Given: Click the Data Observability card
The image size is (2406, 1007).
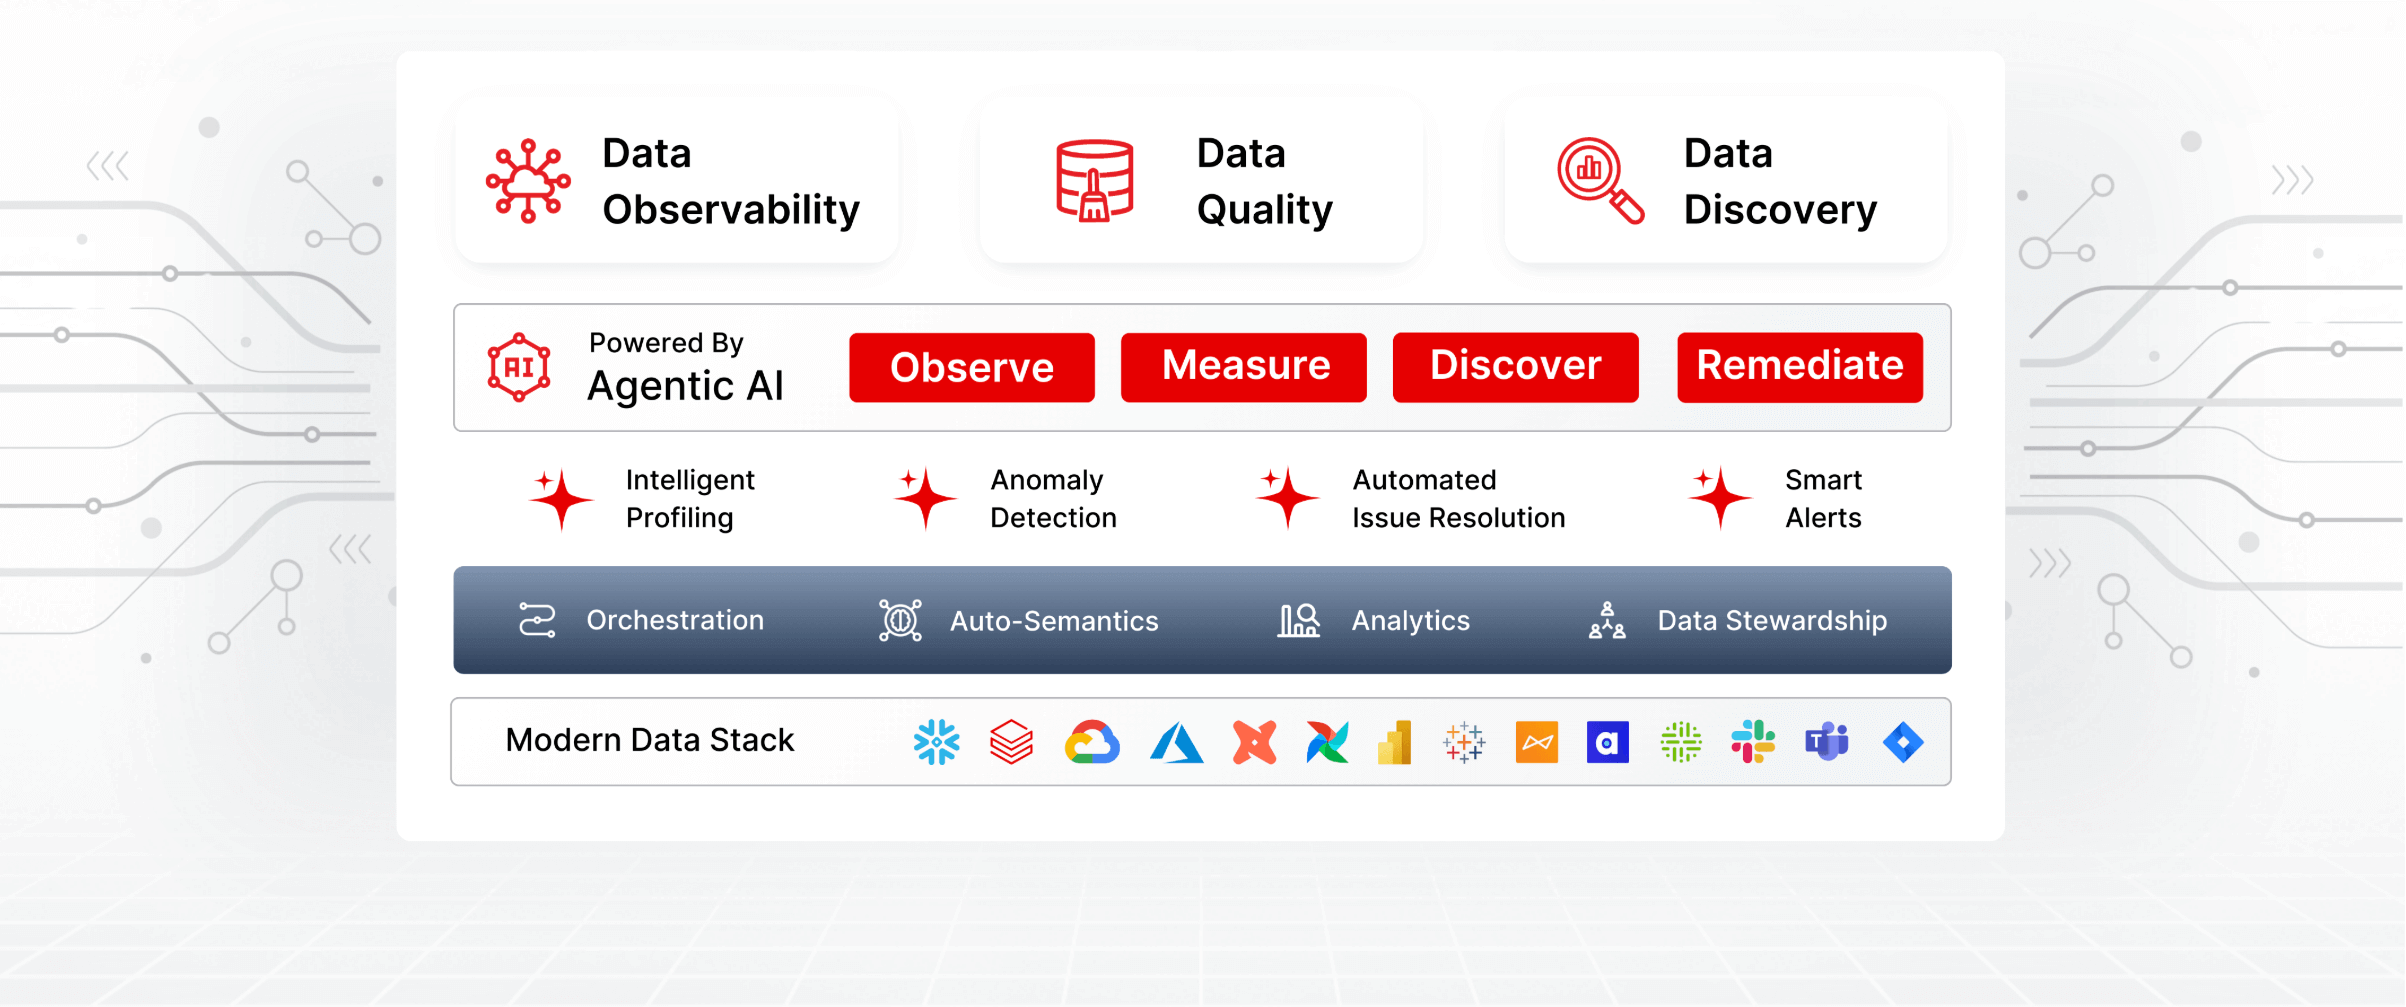Looking at the screenshot, I should coord(677,180).
